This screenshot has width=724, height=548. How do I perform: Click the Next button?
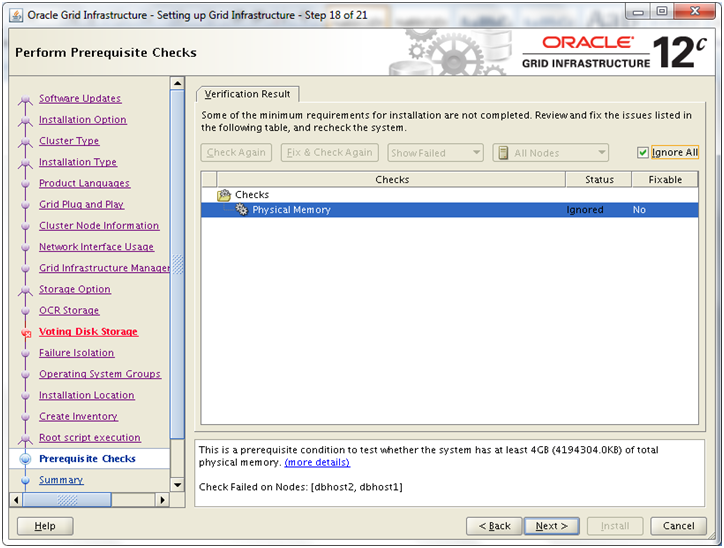coord(551,526)
